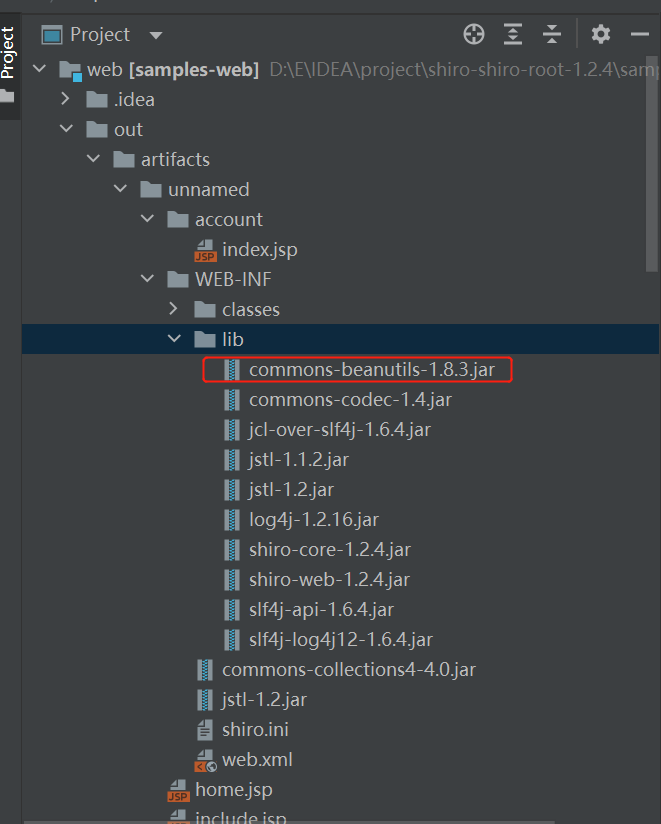Click the Collapse All toolbar icon

point(552,35)
